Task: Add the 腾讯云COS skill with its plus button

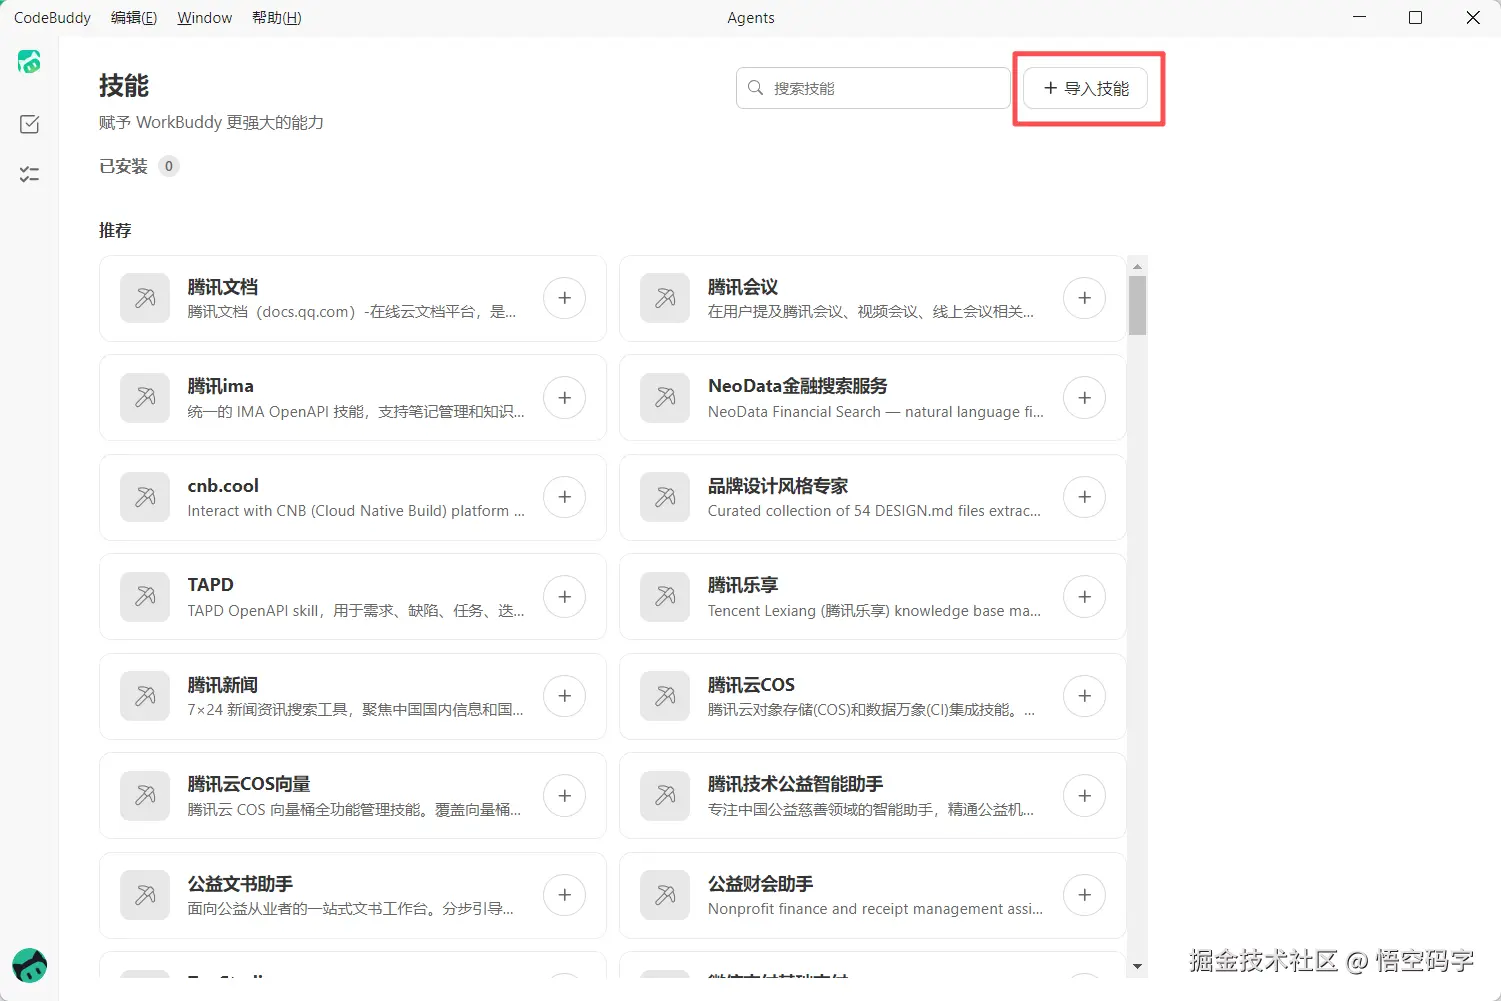Action: (1085, 696)
